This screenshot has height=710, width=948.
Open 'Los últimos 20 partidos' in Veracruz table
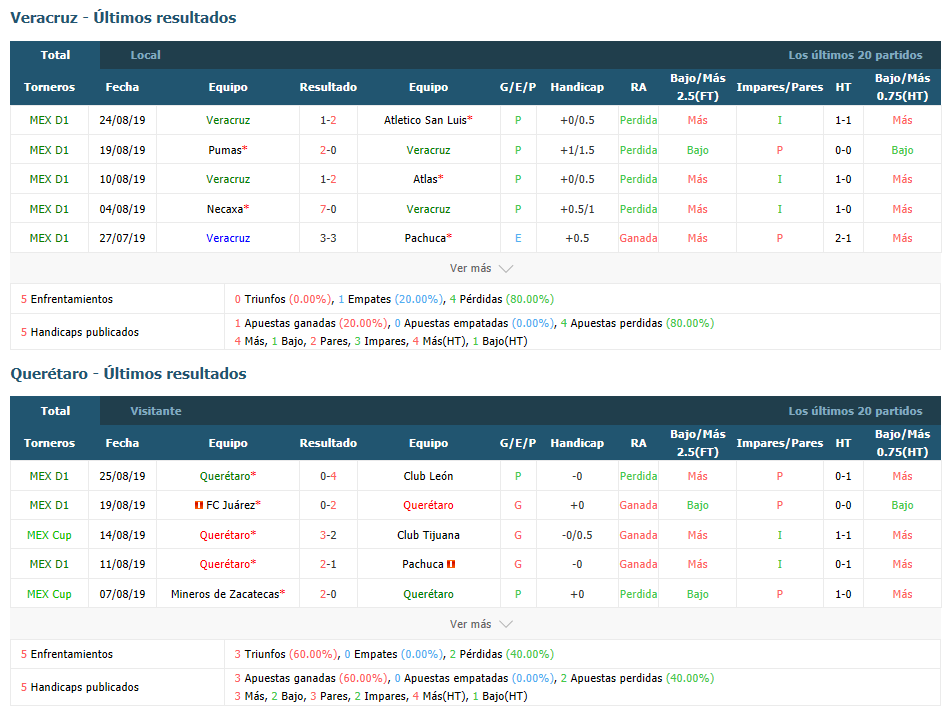coord(855,55)
